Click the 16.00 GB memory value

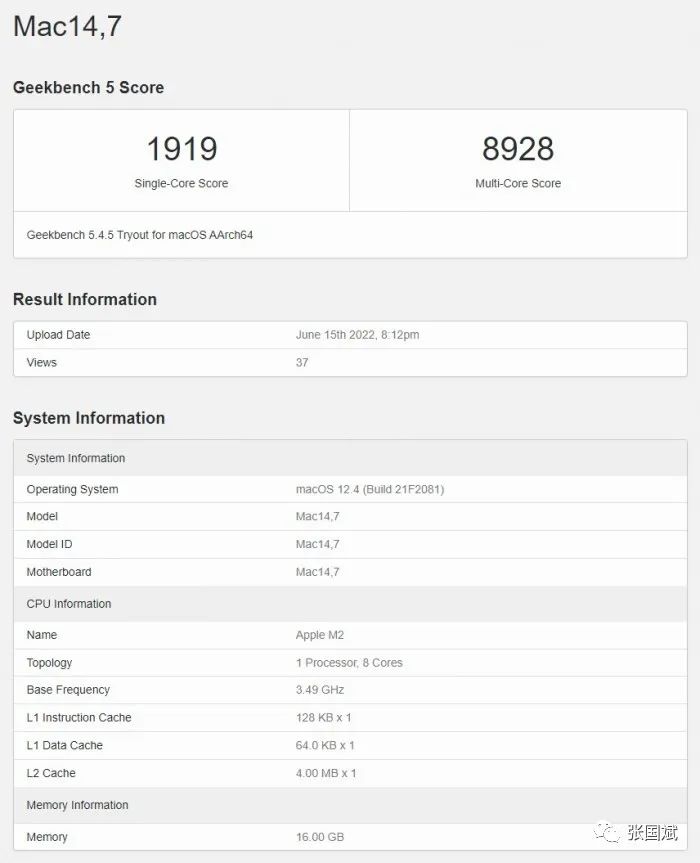tap(320, 837)
